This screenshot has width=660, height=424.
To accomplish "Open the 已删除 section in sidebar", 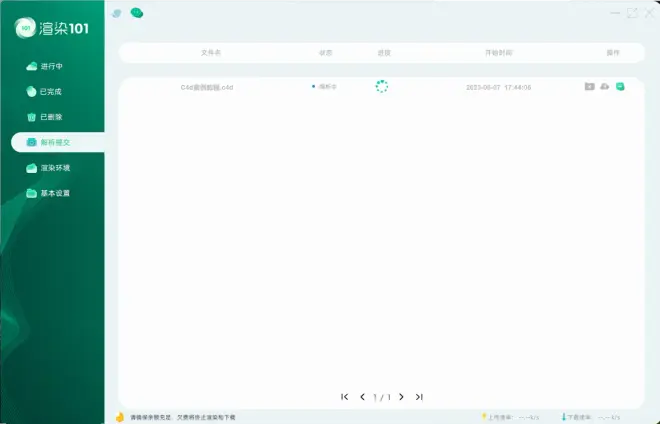I will pos(44,117).
